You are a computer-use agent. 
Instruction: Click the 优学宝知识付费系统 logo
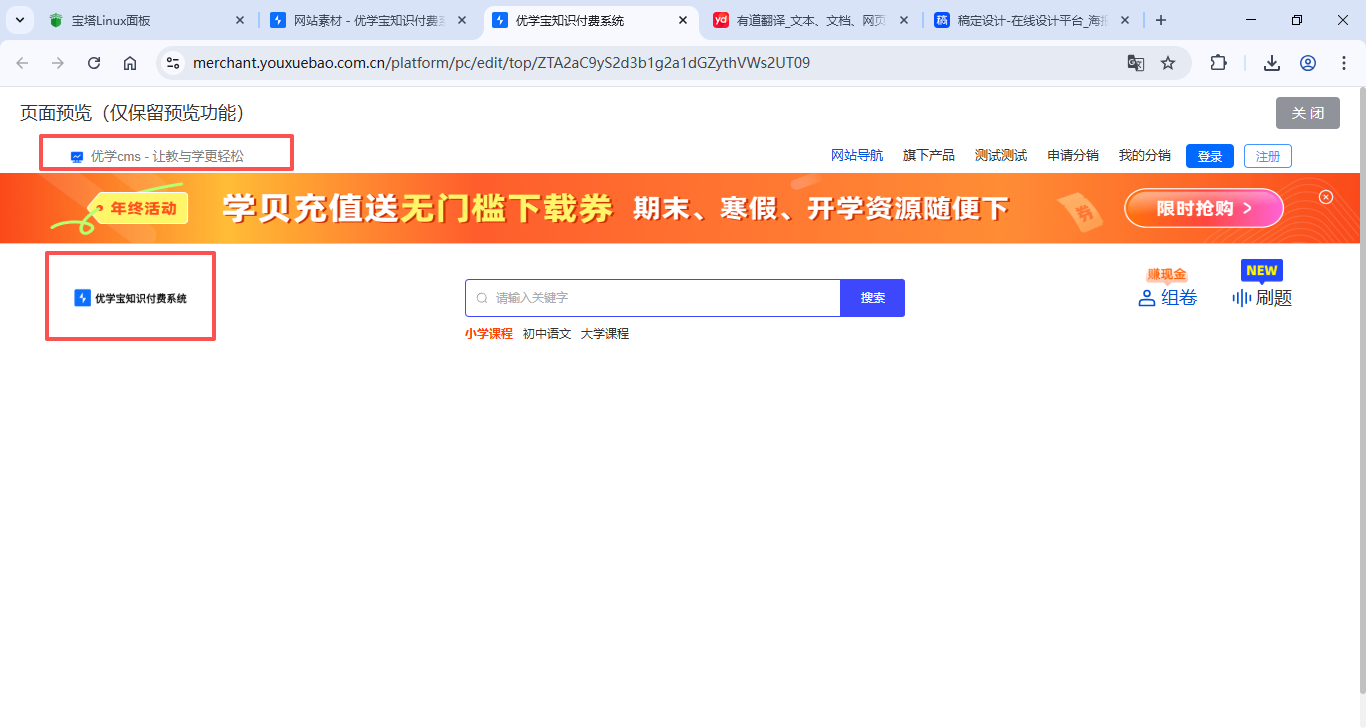pos(130,298)
